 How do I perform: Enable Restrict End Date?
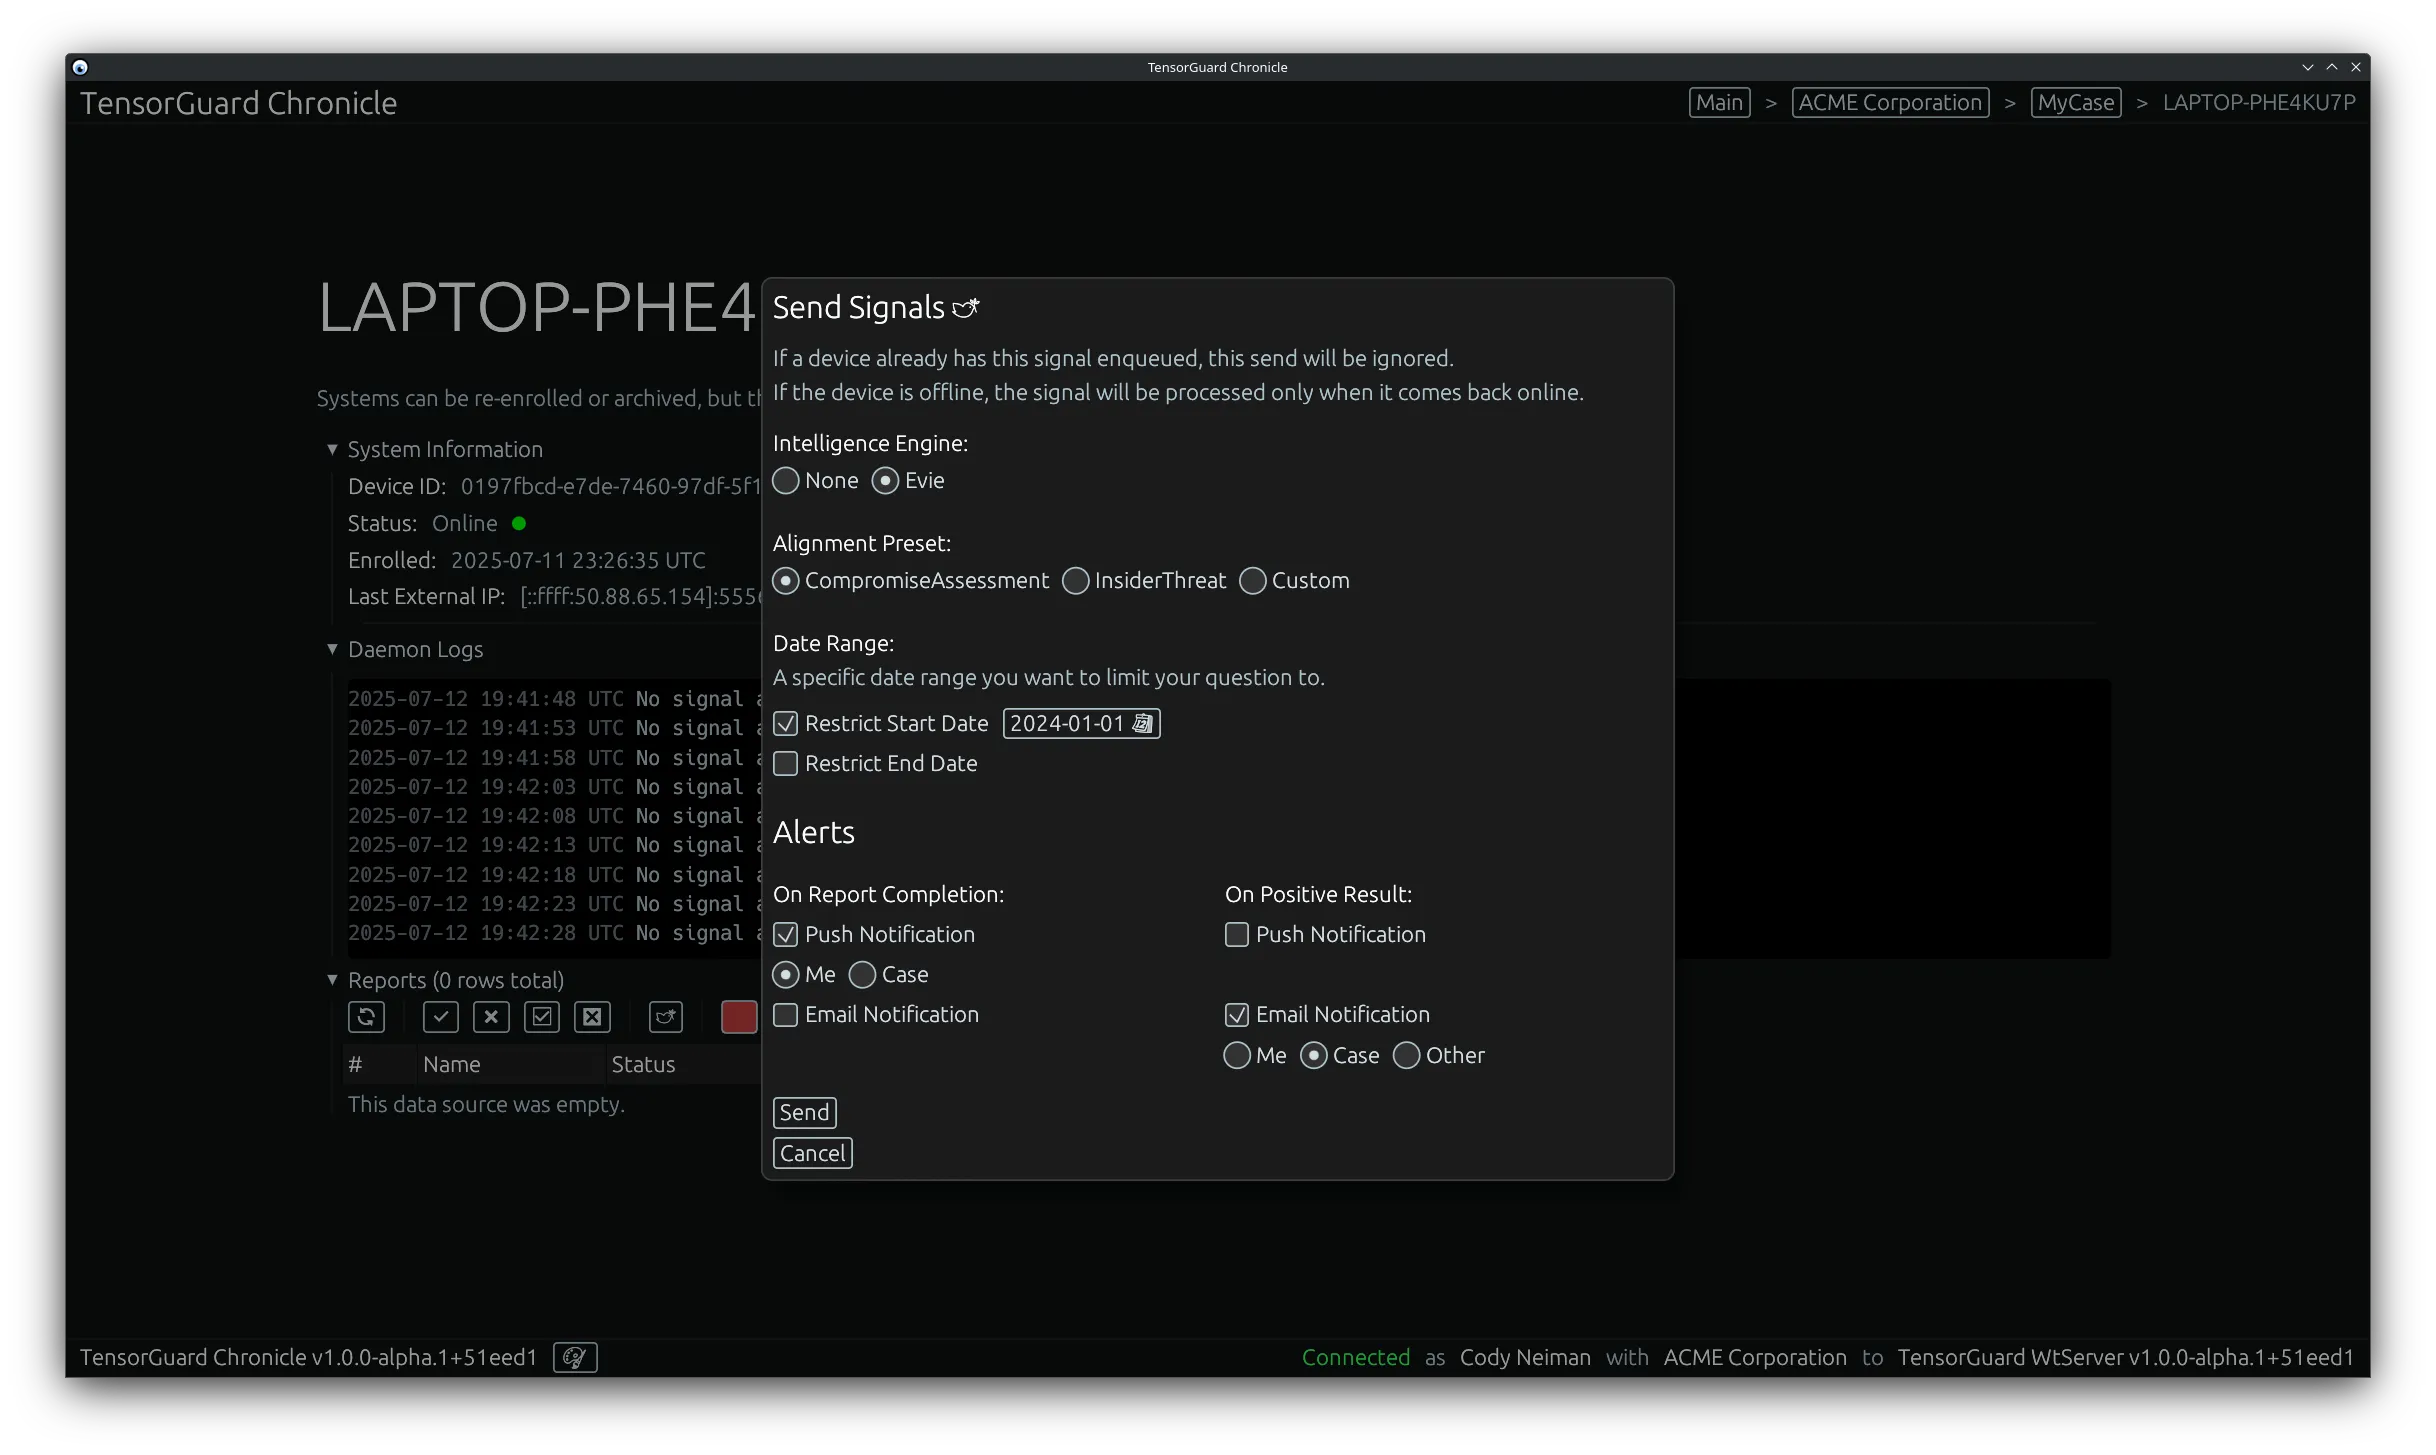click(x=786, y=763)
